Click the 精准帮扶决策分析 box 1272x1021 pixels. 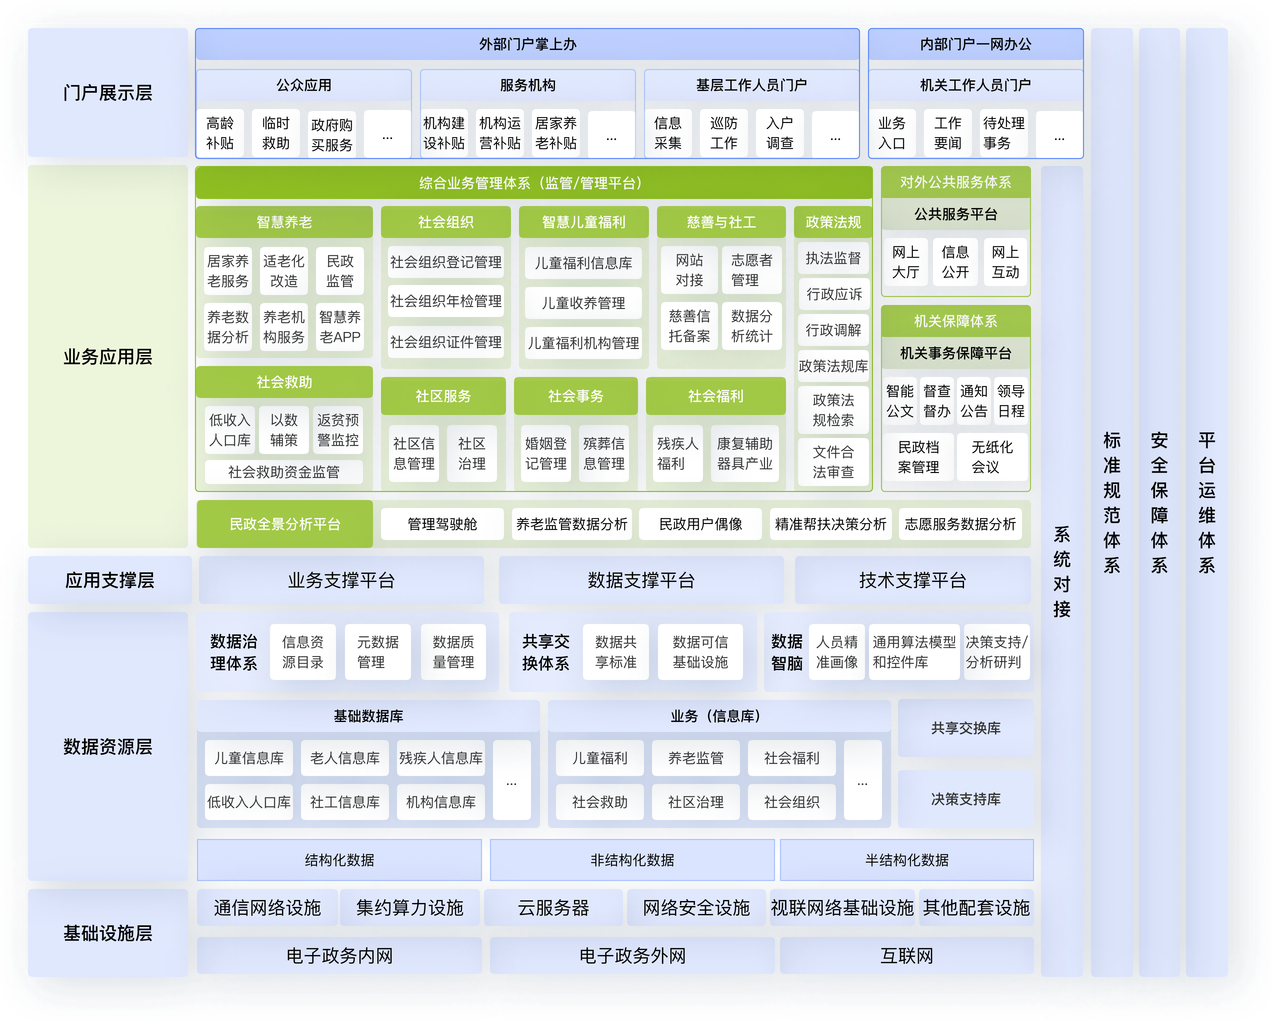[x=830, y=524]
